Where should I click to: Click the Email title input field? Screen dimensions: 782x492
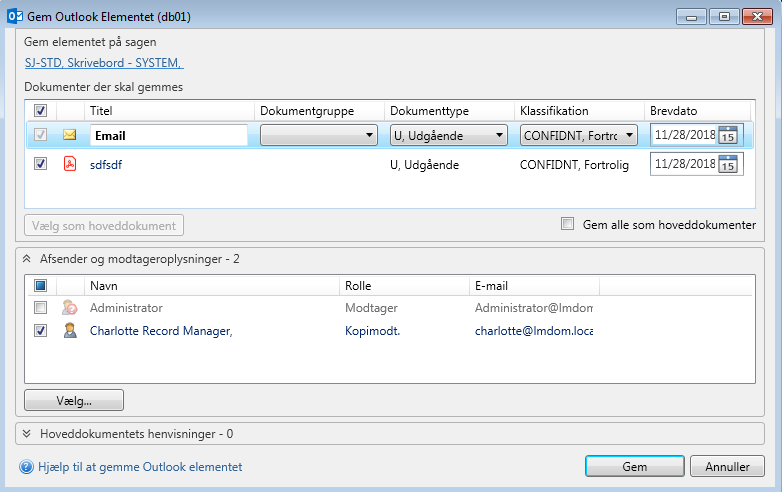tap(168, 136)
